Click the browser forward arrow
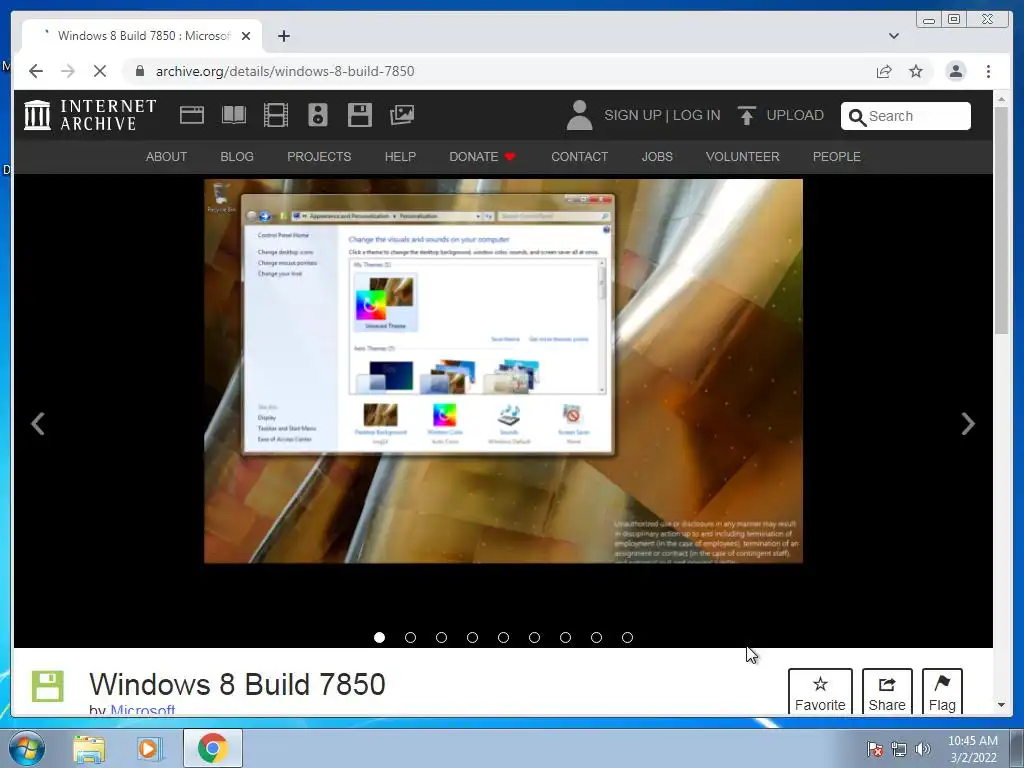This screenshot has width=1024, height=768. click(x=68, y=71)
